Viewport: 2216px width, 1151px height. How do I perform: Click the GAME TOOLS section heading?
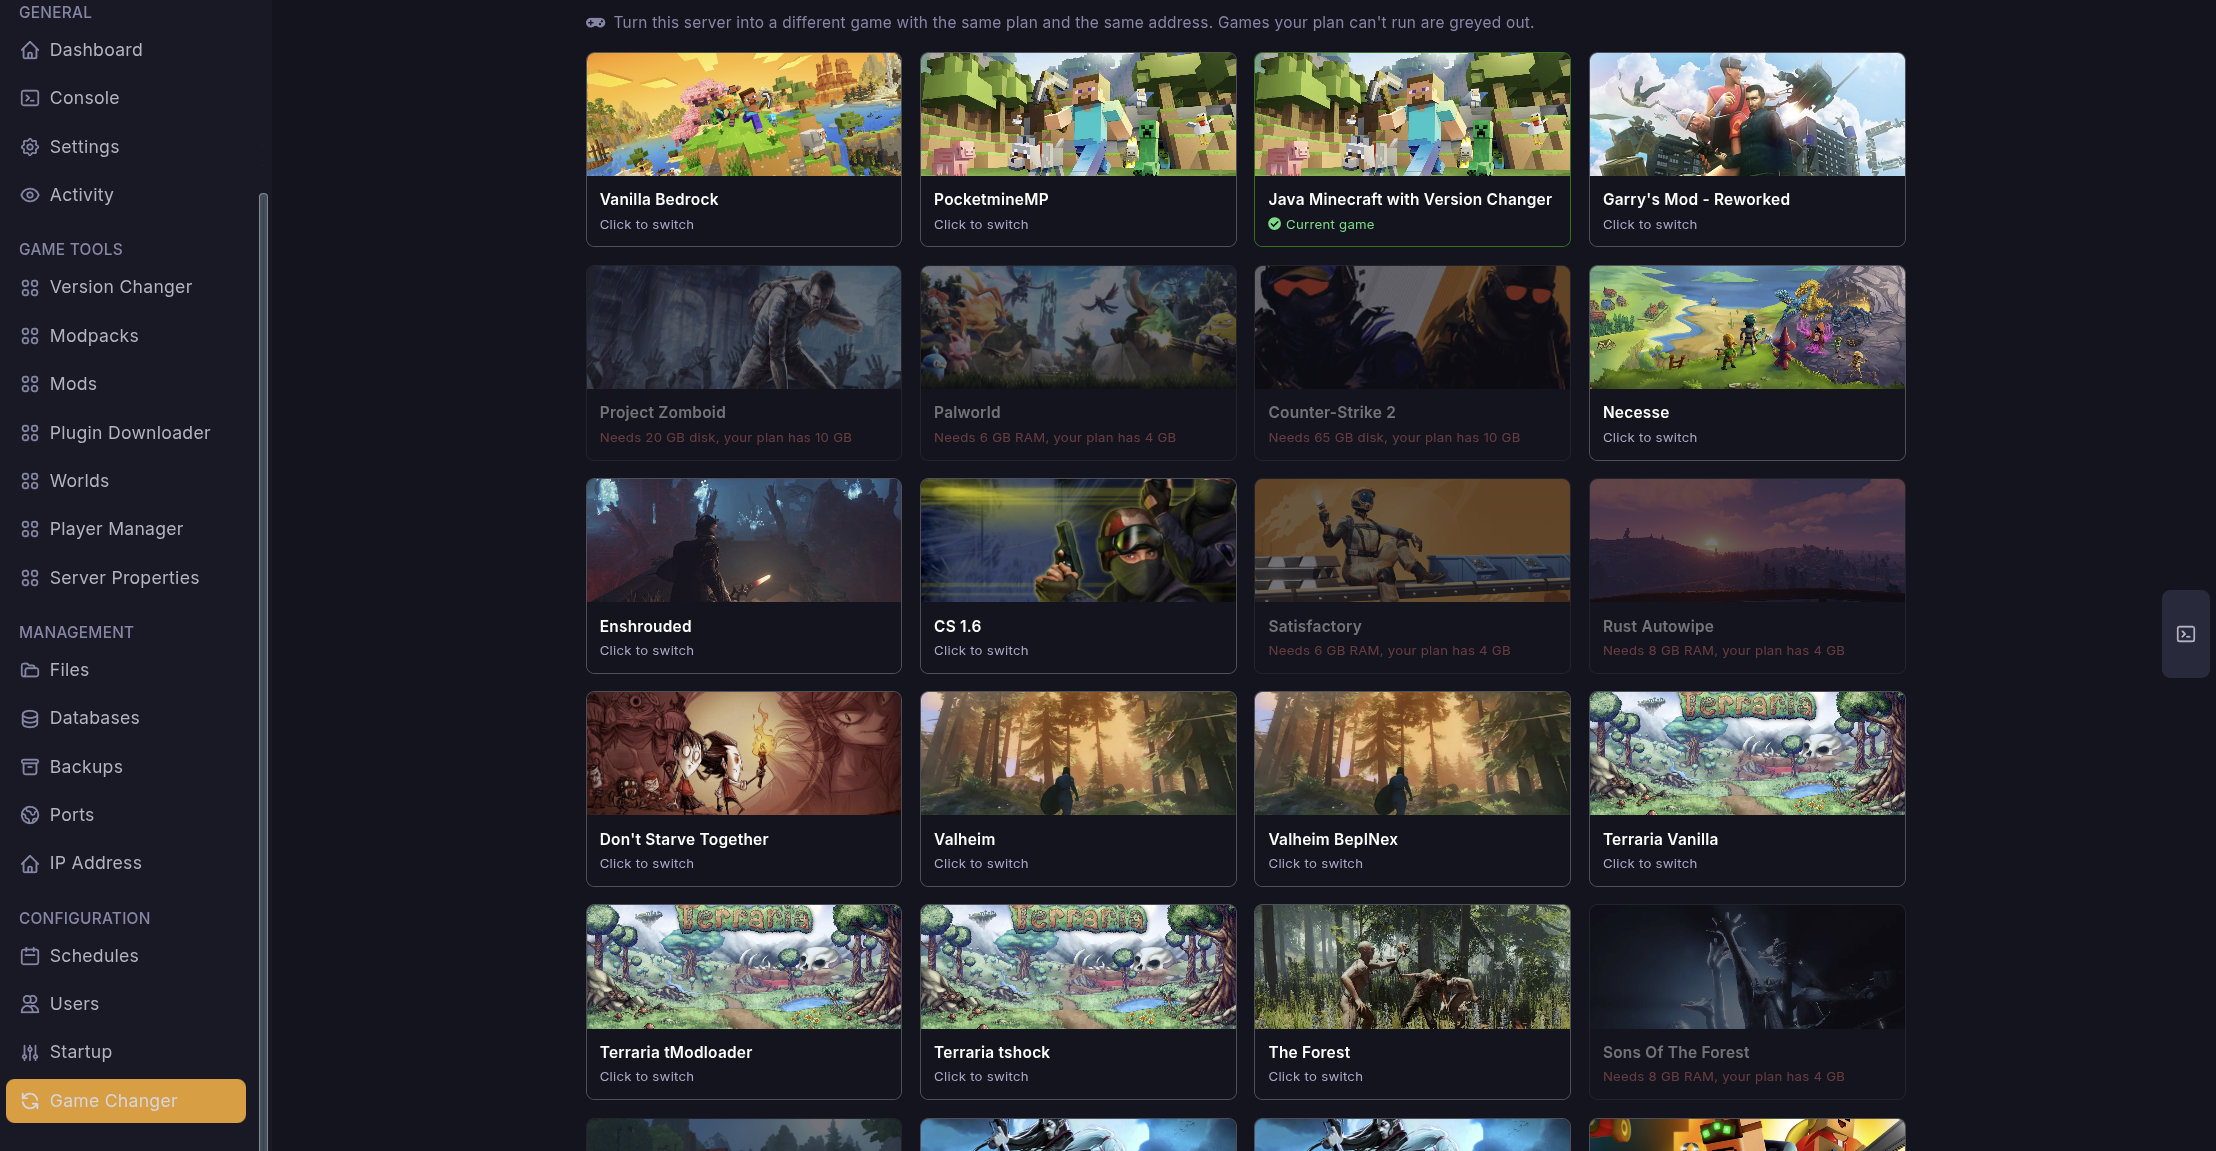pos(71,249)
